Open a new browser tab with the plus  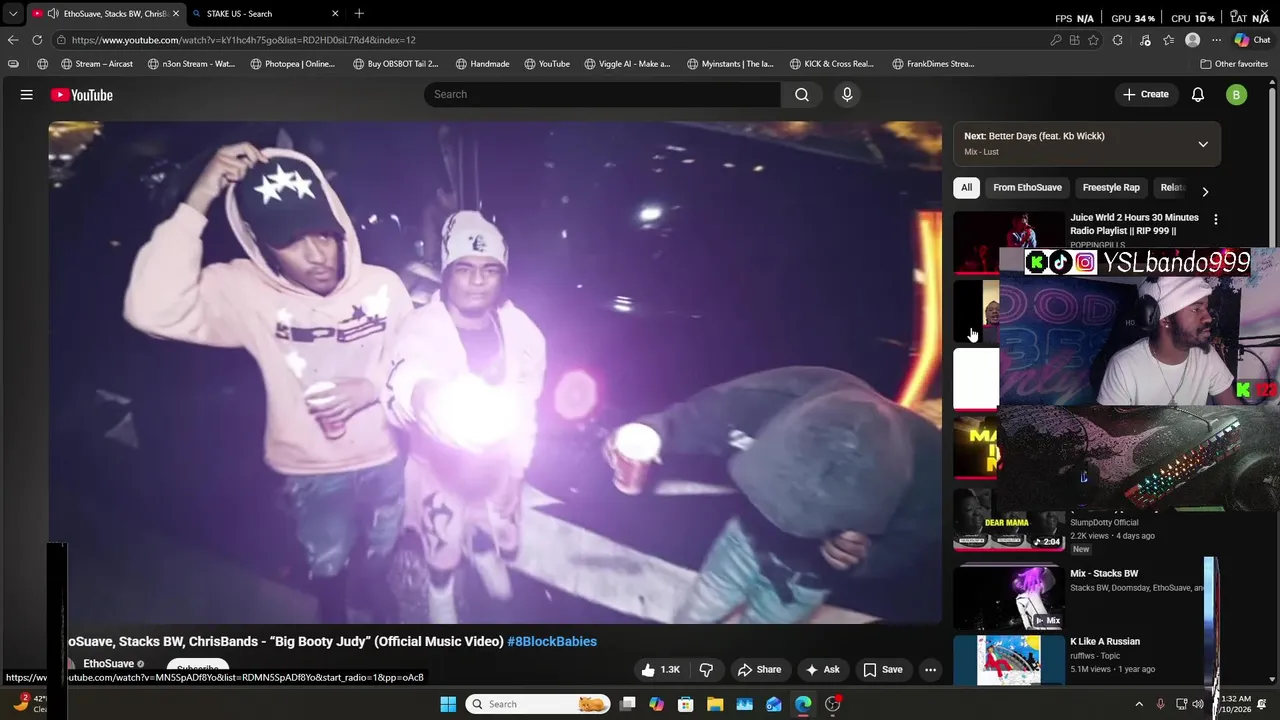[359, 13]
